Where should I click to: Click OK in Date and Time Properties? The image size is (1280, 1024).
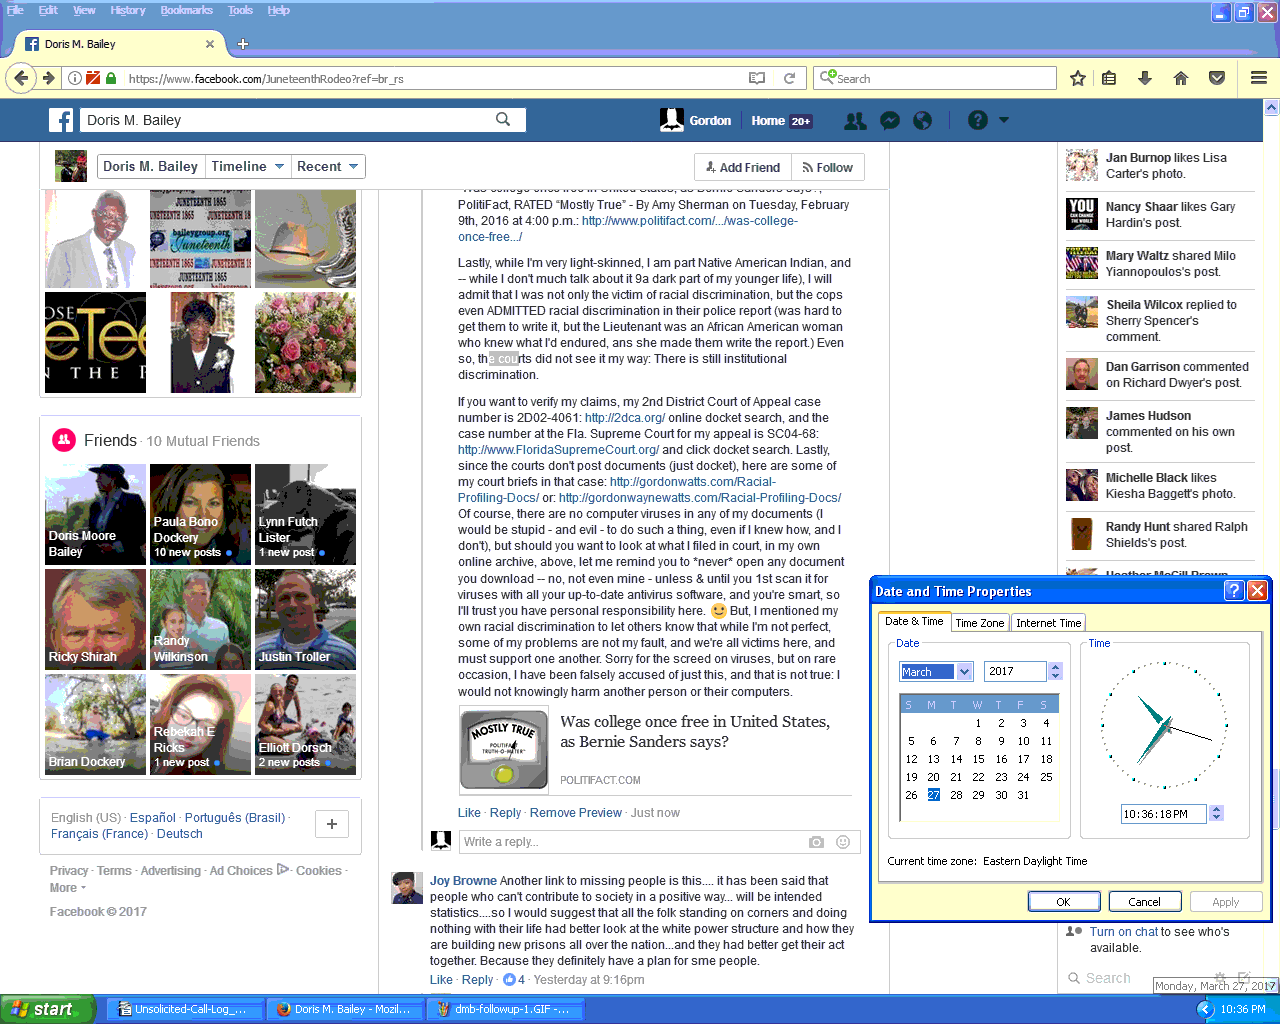pos(1063,901)
